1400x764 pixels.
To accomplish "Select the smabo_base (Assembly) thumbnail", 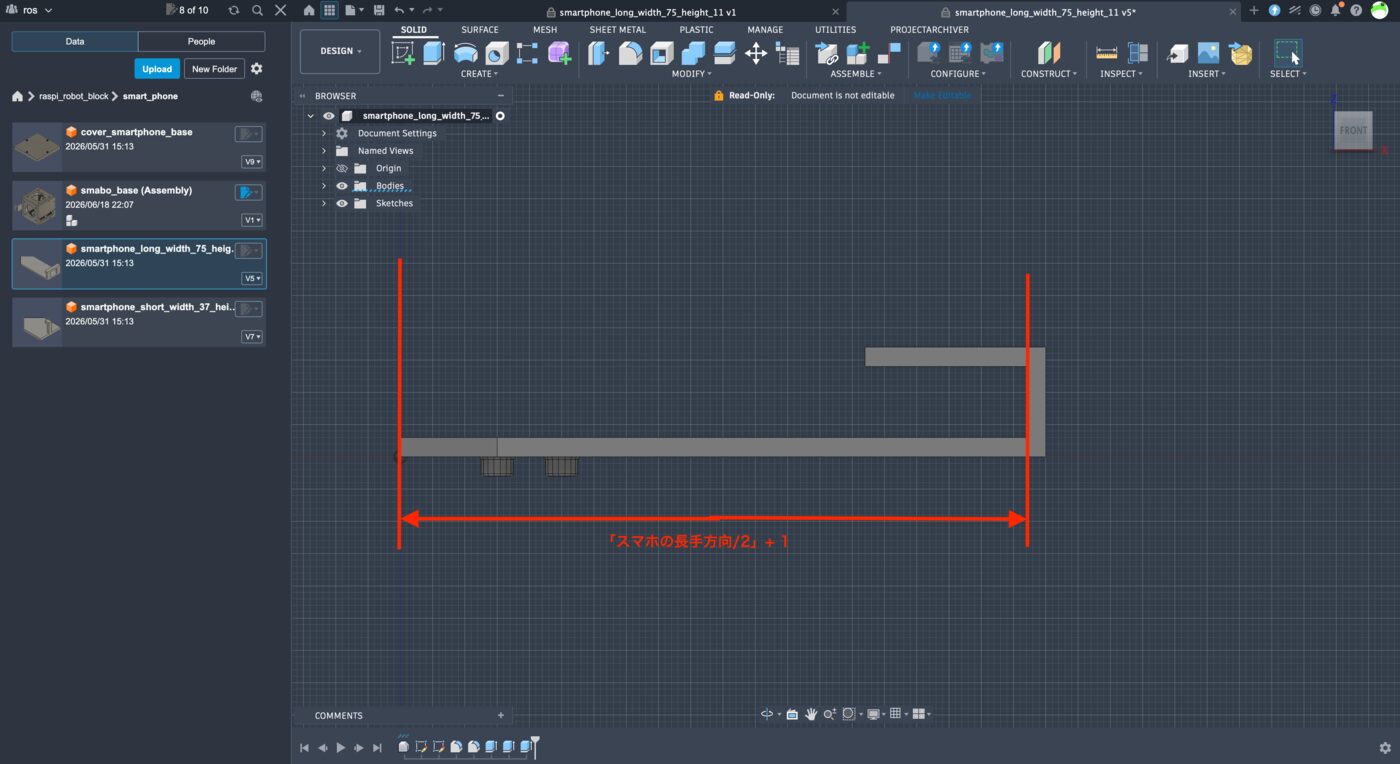I will 37,205.
